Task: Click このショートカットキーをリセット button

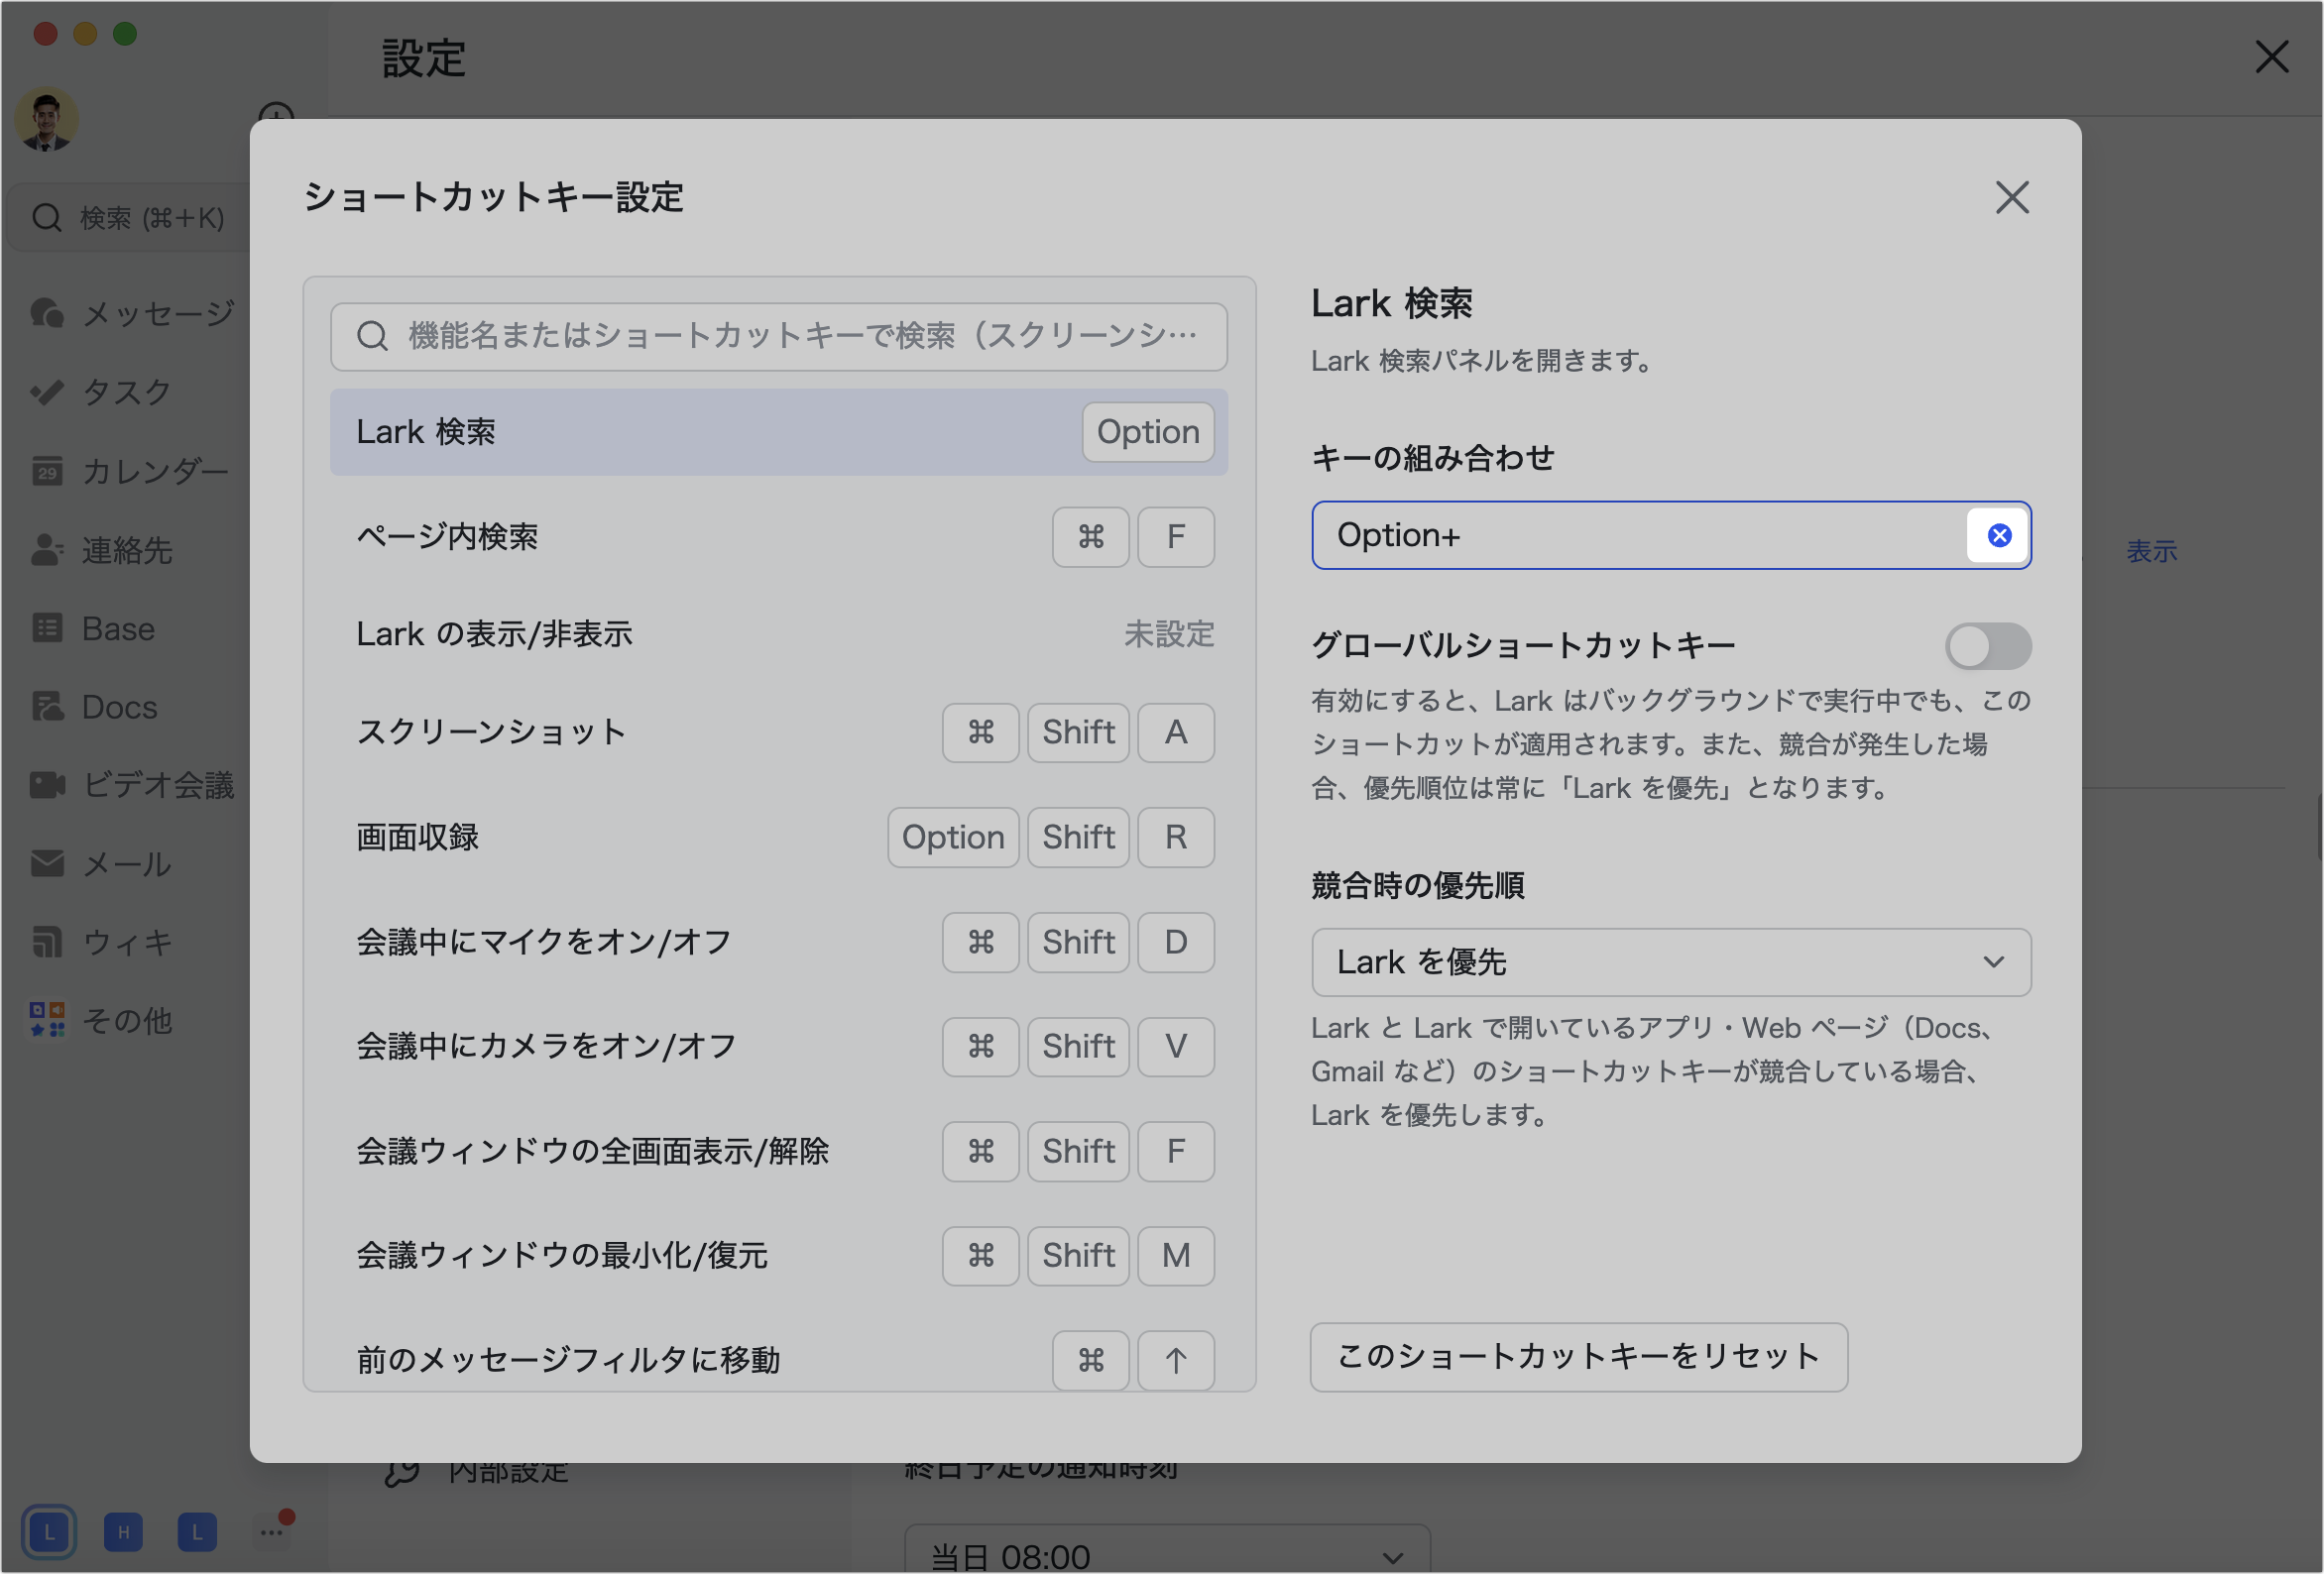Action: coord(1579,1357)
